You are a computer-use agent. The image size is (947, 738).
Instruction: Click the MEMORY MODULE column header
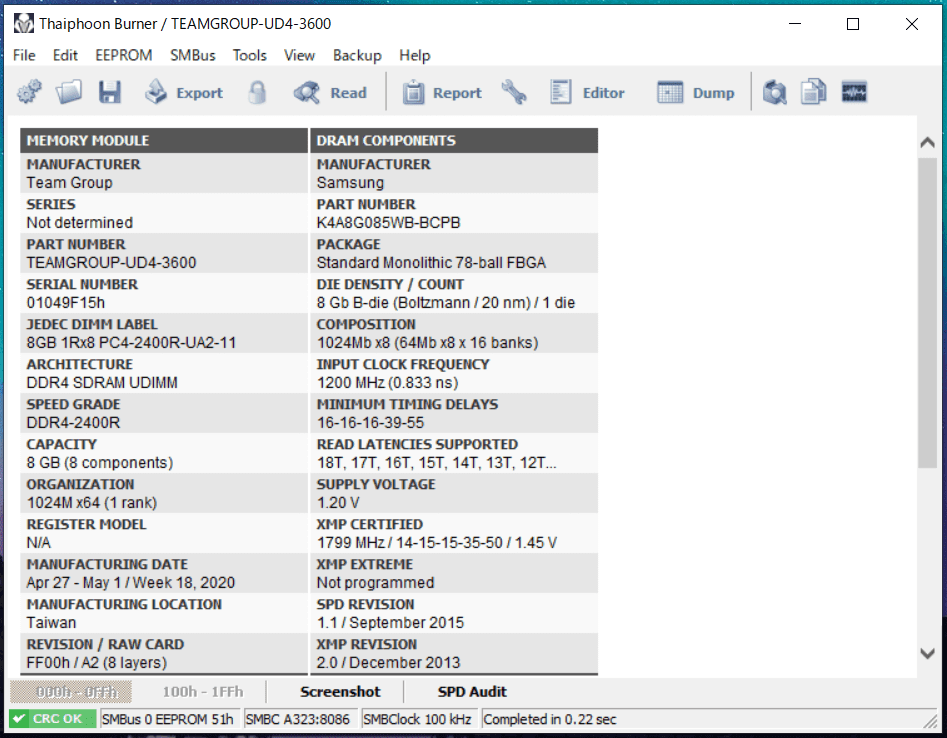click(164, 140)
